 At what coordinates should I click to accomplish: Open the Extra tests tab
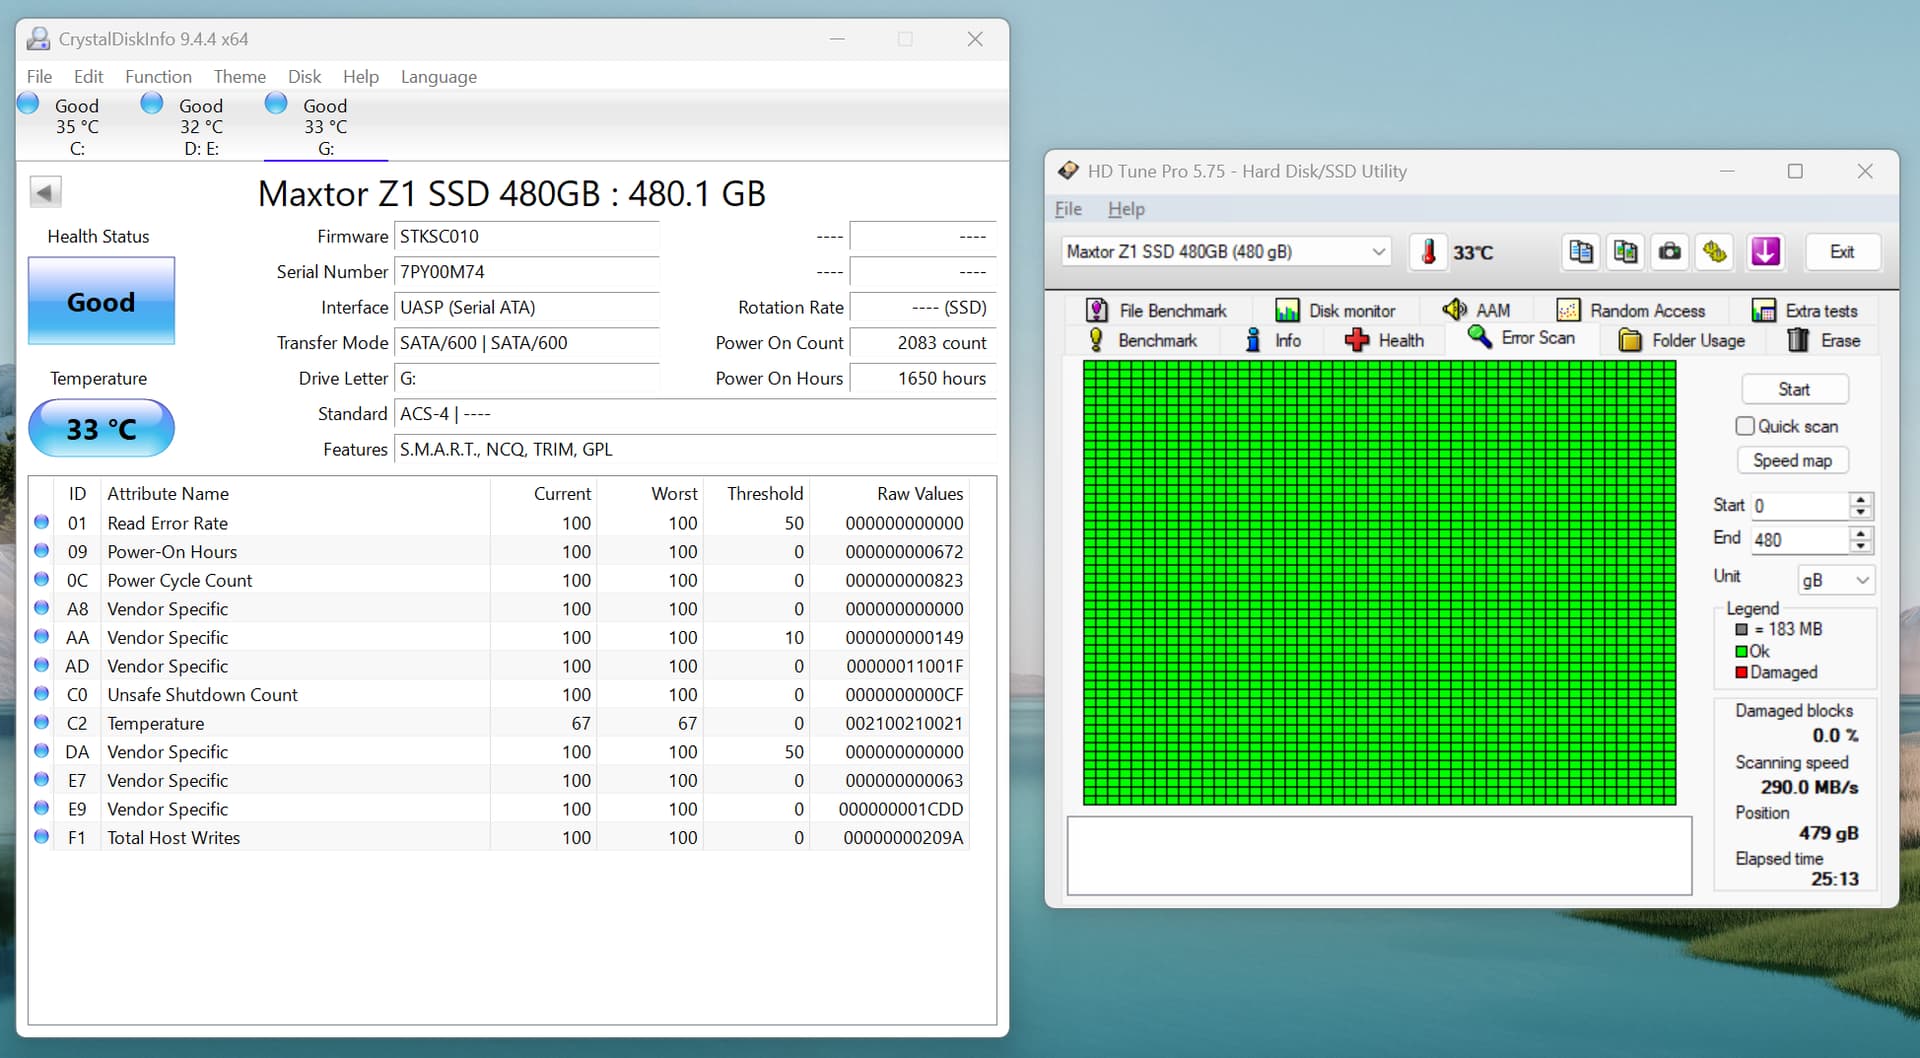(1805, 310)
